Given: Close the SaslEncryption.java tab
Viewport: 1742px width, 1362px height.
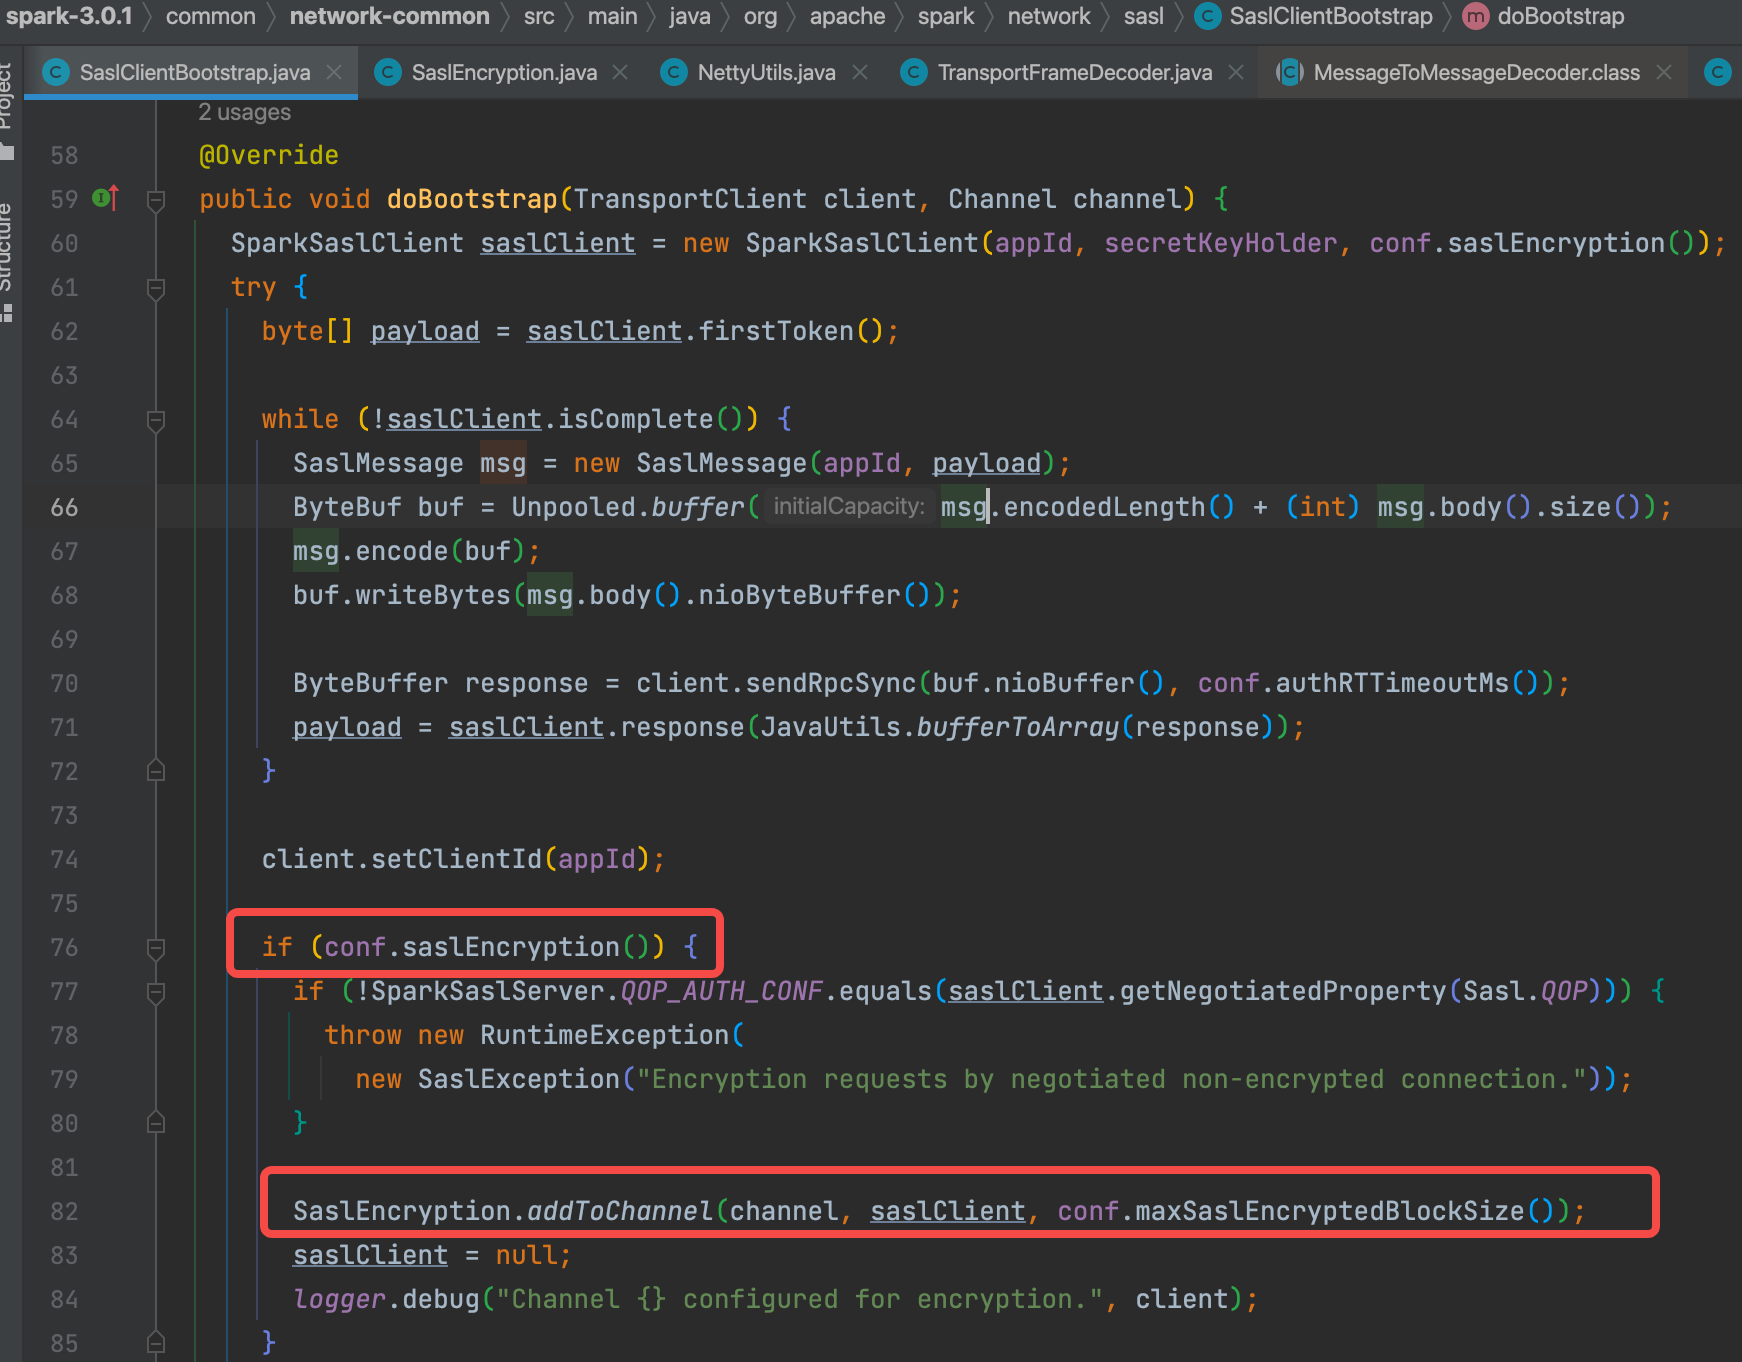Looking at the screenshot, I should [620, 72].
